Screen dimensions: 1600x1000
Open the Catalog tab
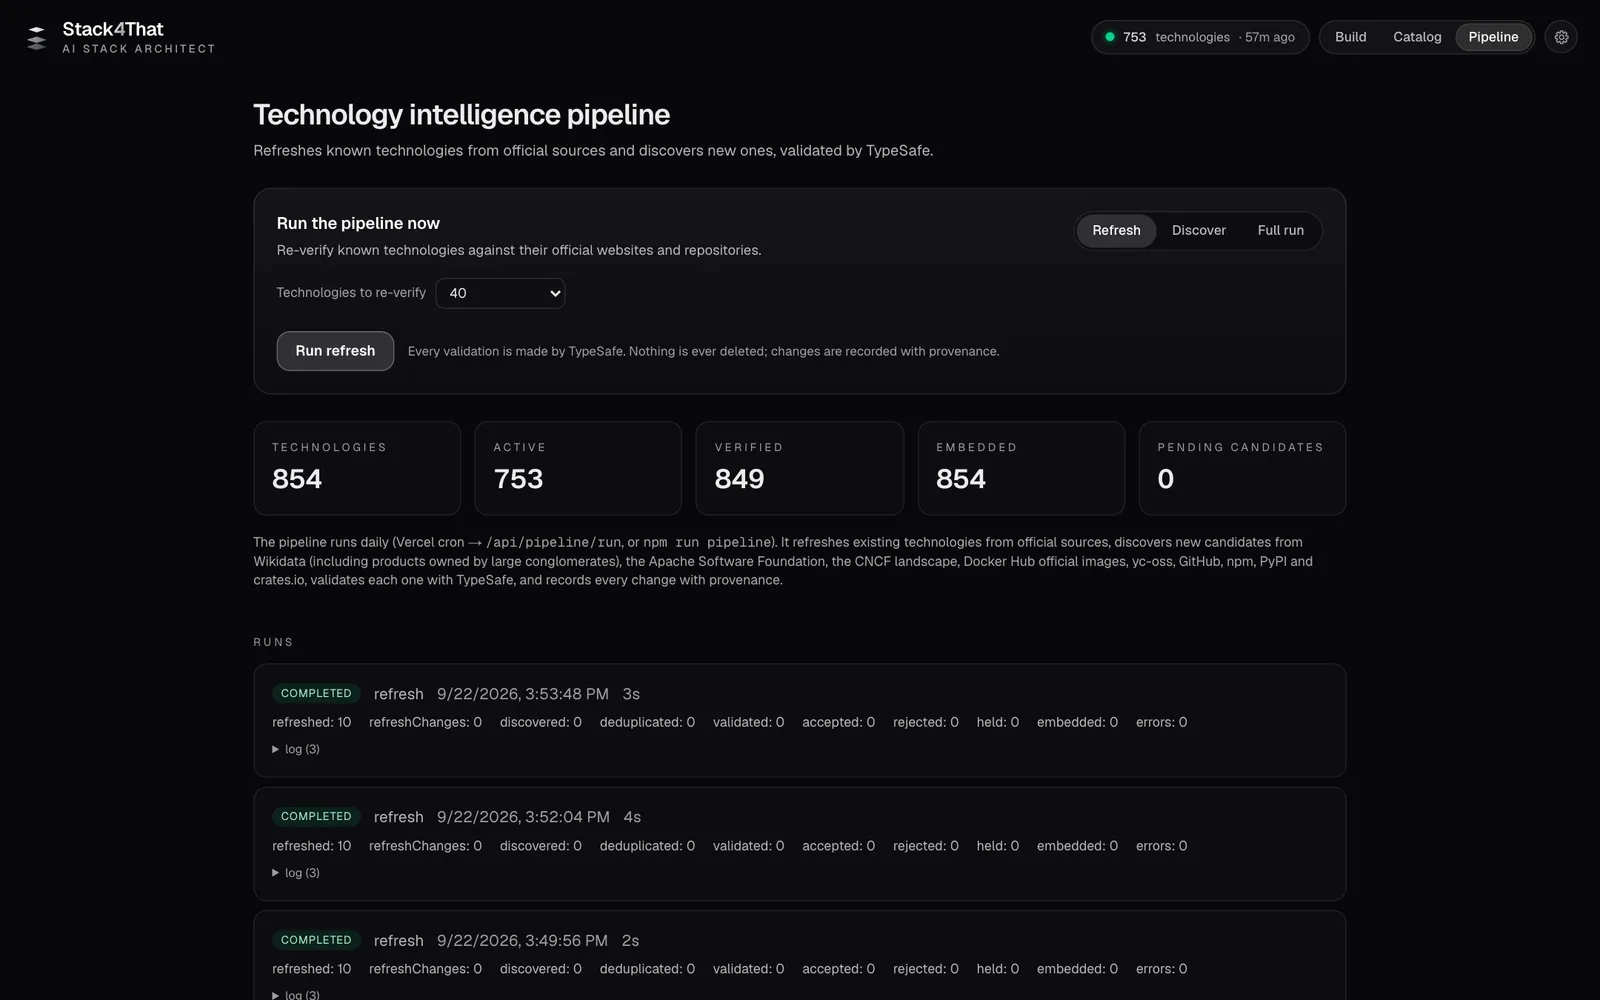click(1417, 37)
